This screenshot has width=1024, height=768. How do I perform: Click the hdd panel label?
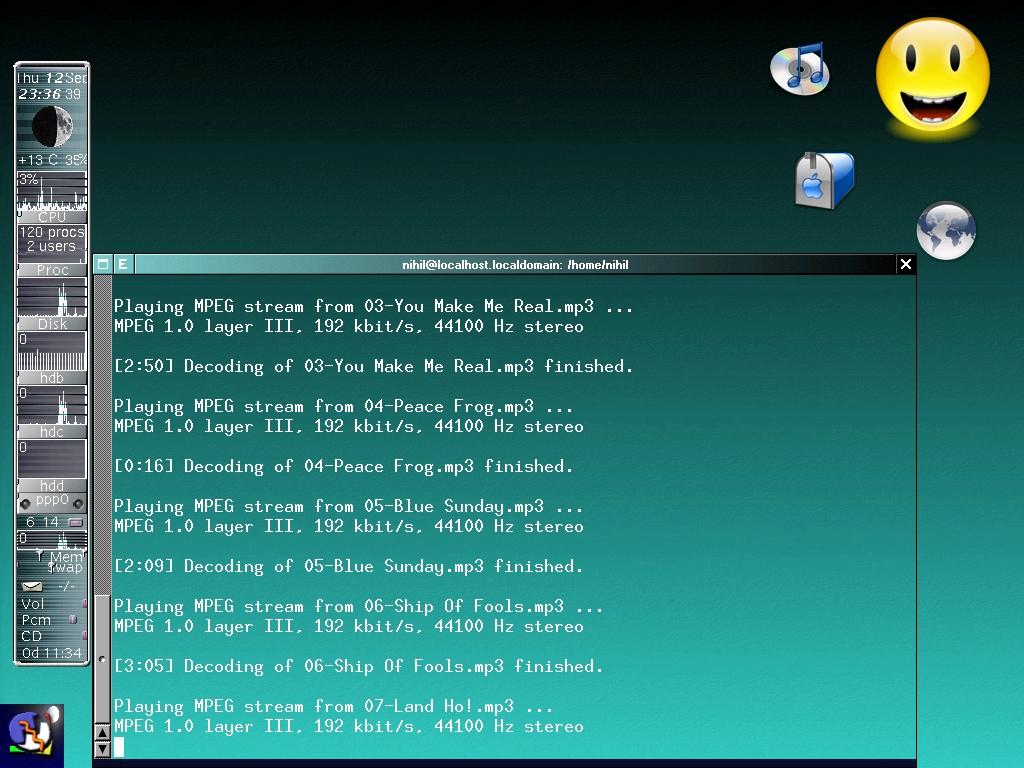(x=52, y=485)
